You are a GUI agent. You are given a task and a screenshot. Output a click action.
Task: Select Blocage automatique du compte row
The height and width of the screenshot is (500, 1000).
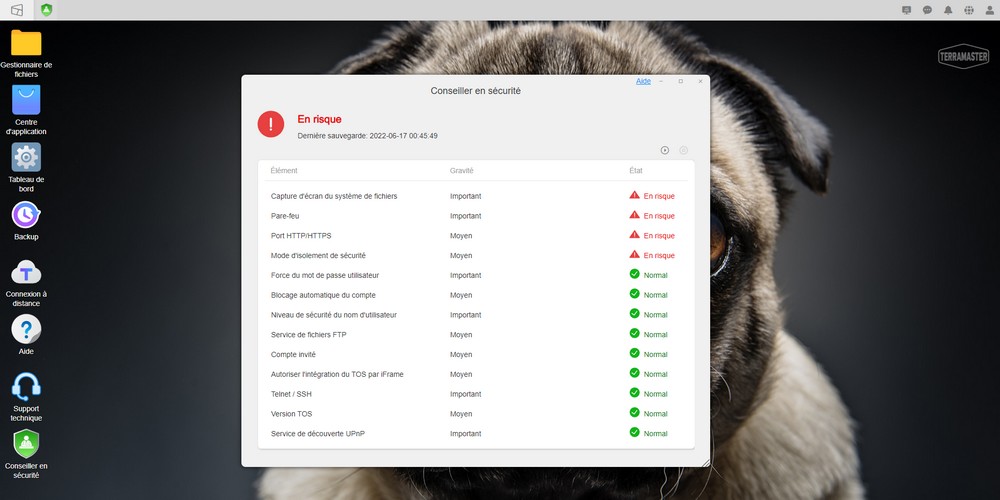pyautogui.click(x=476, y=295)
